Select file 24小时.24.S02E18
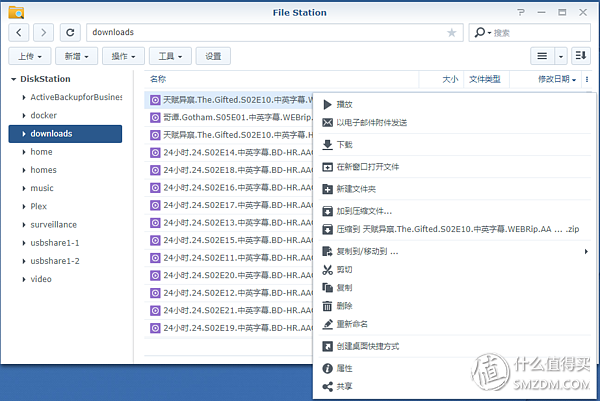The image size is (600, 401). (x=229, y=170)
